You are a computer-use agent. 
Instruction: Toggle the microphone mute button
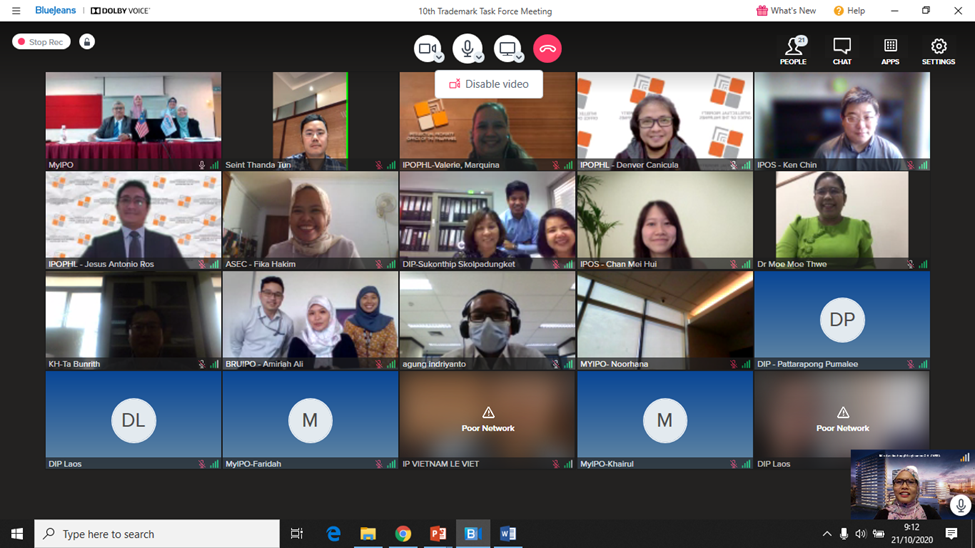(467, 49)
